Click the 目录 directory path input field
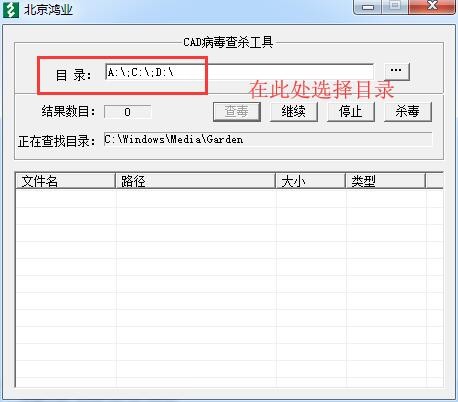Viewport: 458px width, 402px height. (239, 72)
